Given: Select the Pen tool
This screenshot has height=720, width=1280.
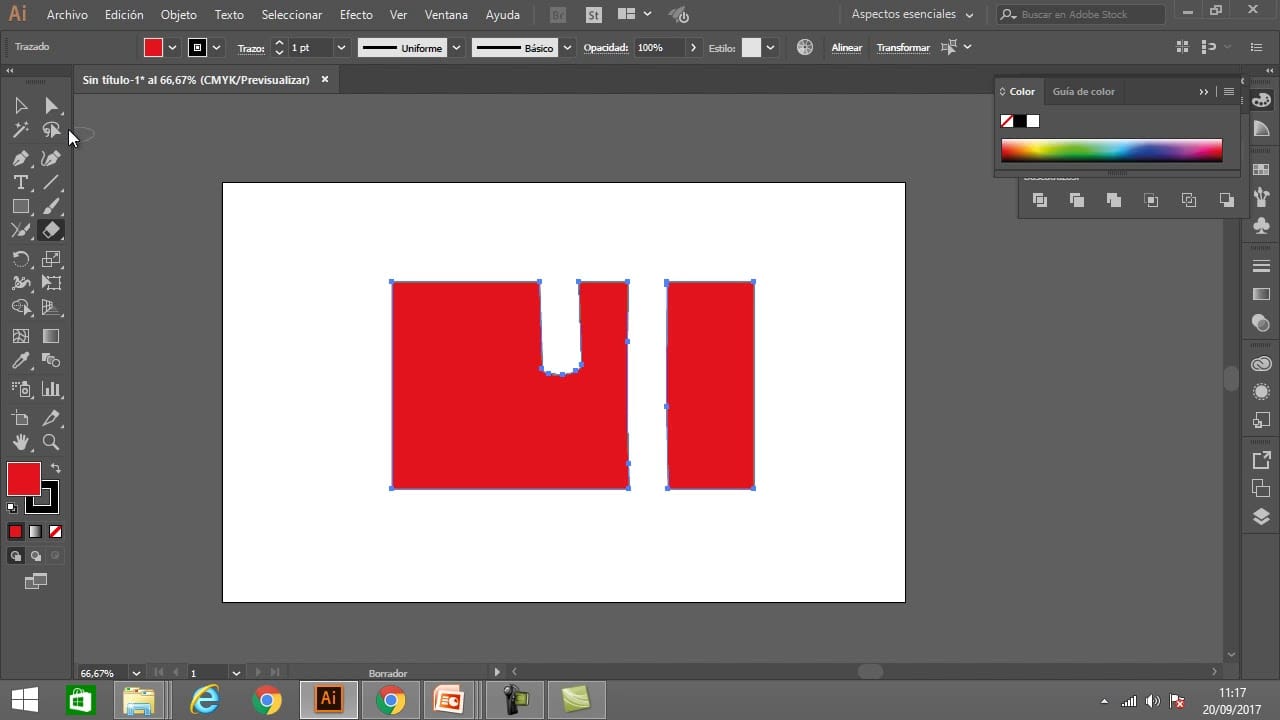Looking at the screenshot, I should 20,158.
